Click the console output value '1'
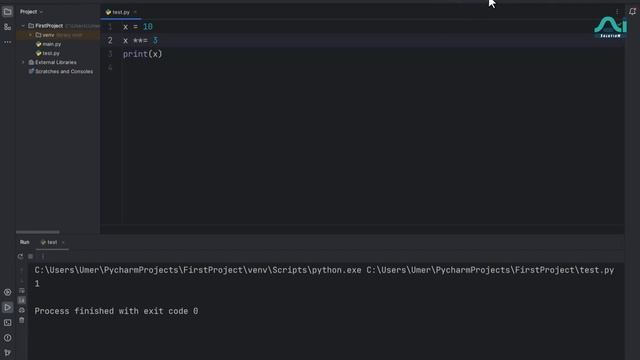The height and width of the screenshot is (360, 640). coord(37,284)
